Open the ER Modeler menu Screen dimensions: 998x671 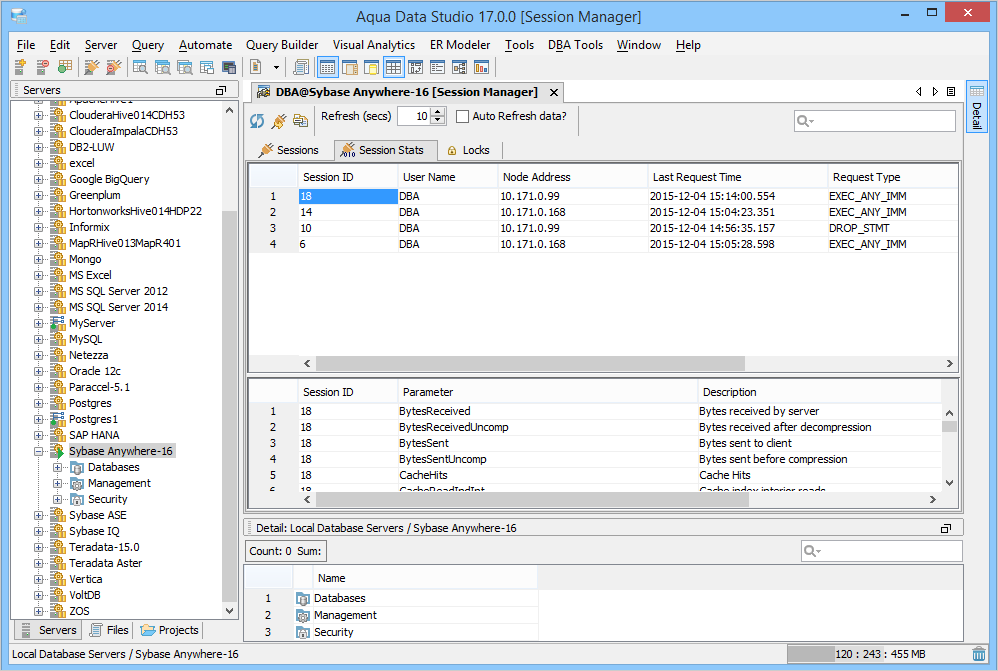coord(460,45)
